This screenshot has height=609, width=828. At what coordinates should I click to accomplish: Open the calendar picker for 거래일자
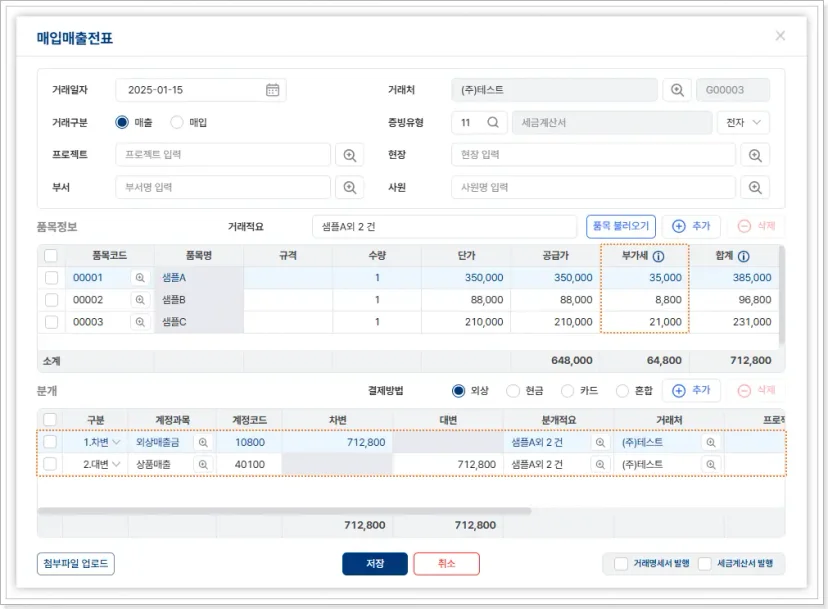click(272, 90)
